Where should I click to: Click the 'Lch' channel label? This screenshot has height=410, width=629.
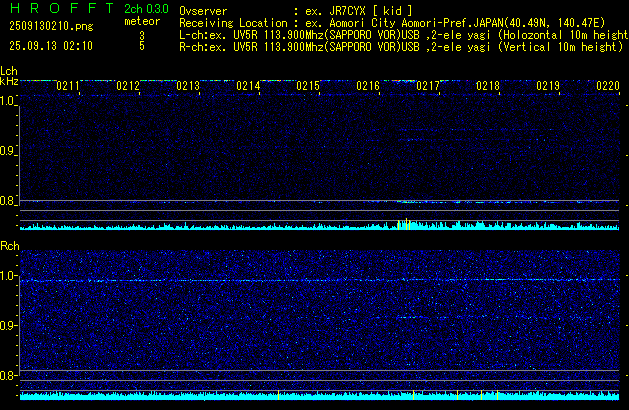(9, 71)
